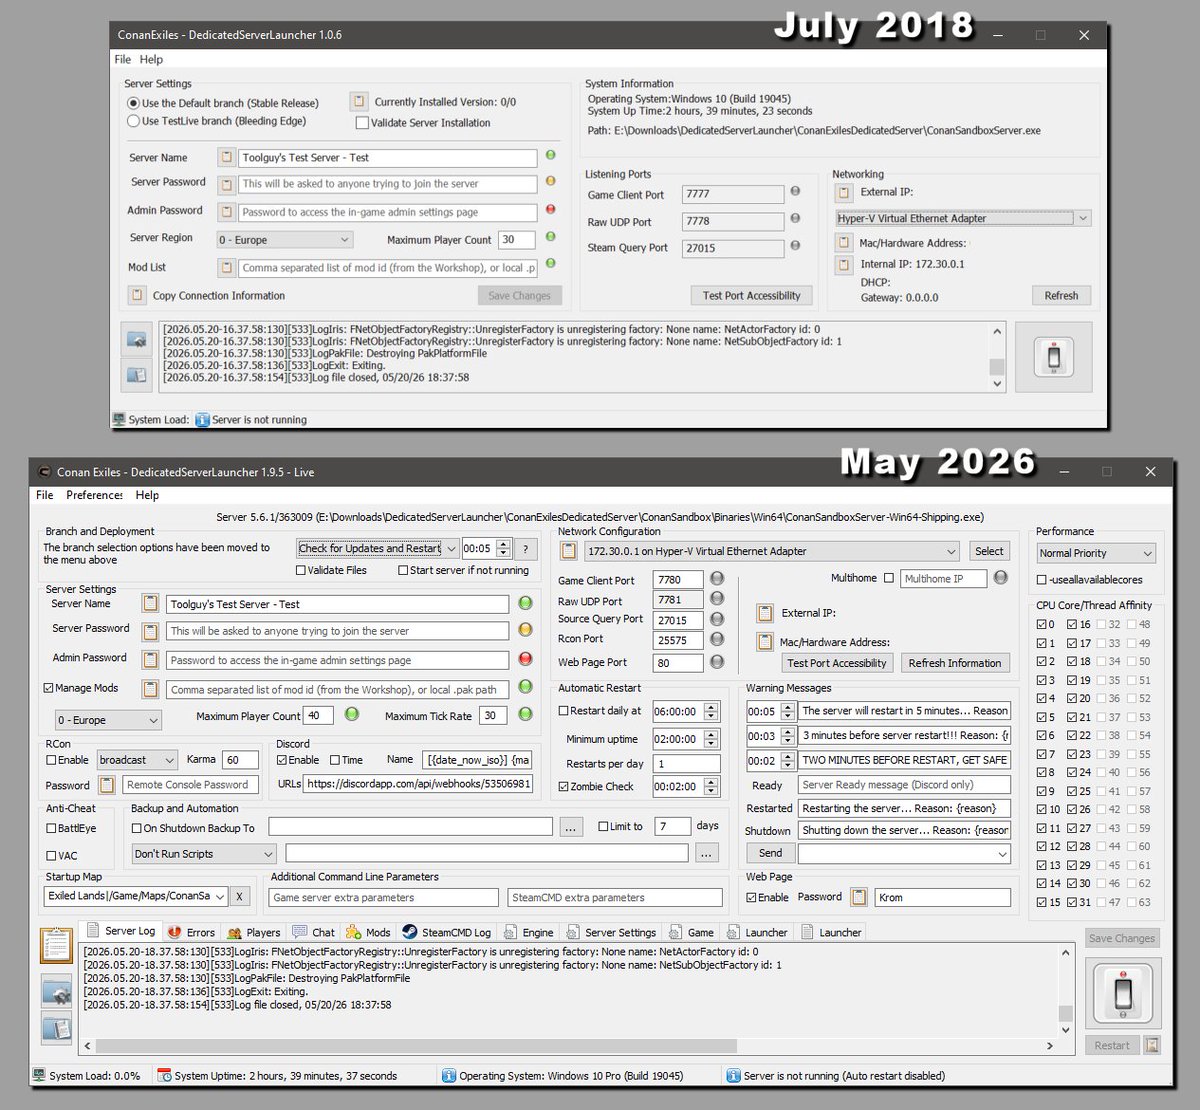Click copy icon beside Internal IP in 1.0.6 window

[844, 264]
